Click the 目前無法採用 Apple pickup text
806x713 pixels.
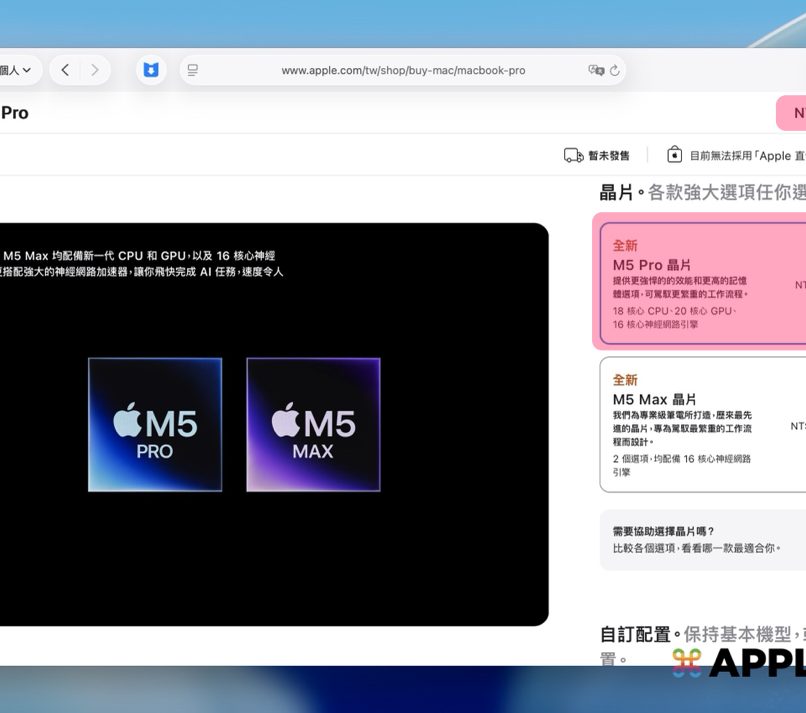(746, 156)
